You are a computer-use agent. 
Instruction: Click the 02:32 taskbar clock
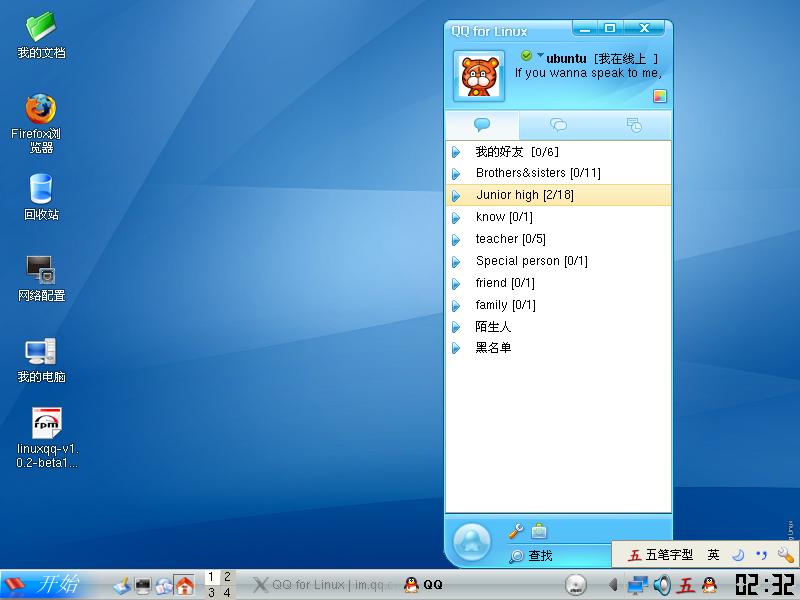[x=765, y=585]
